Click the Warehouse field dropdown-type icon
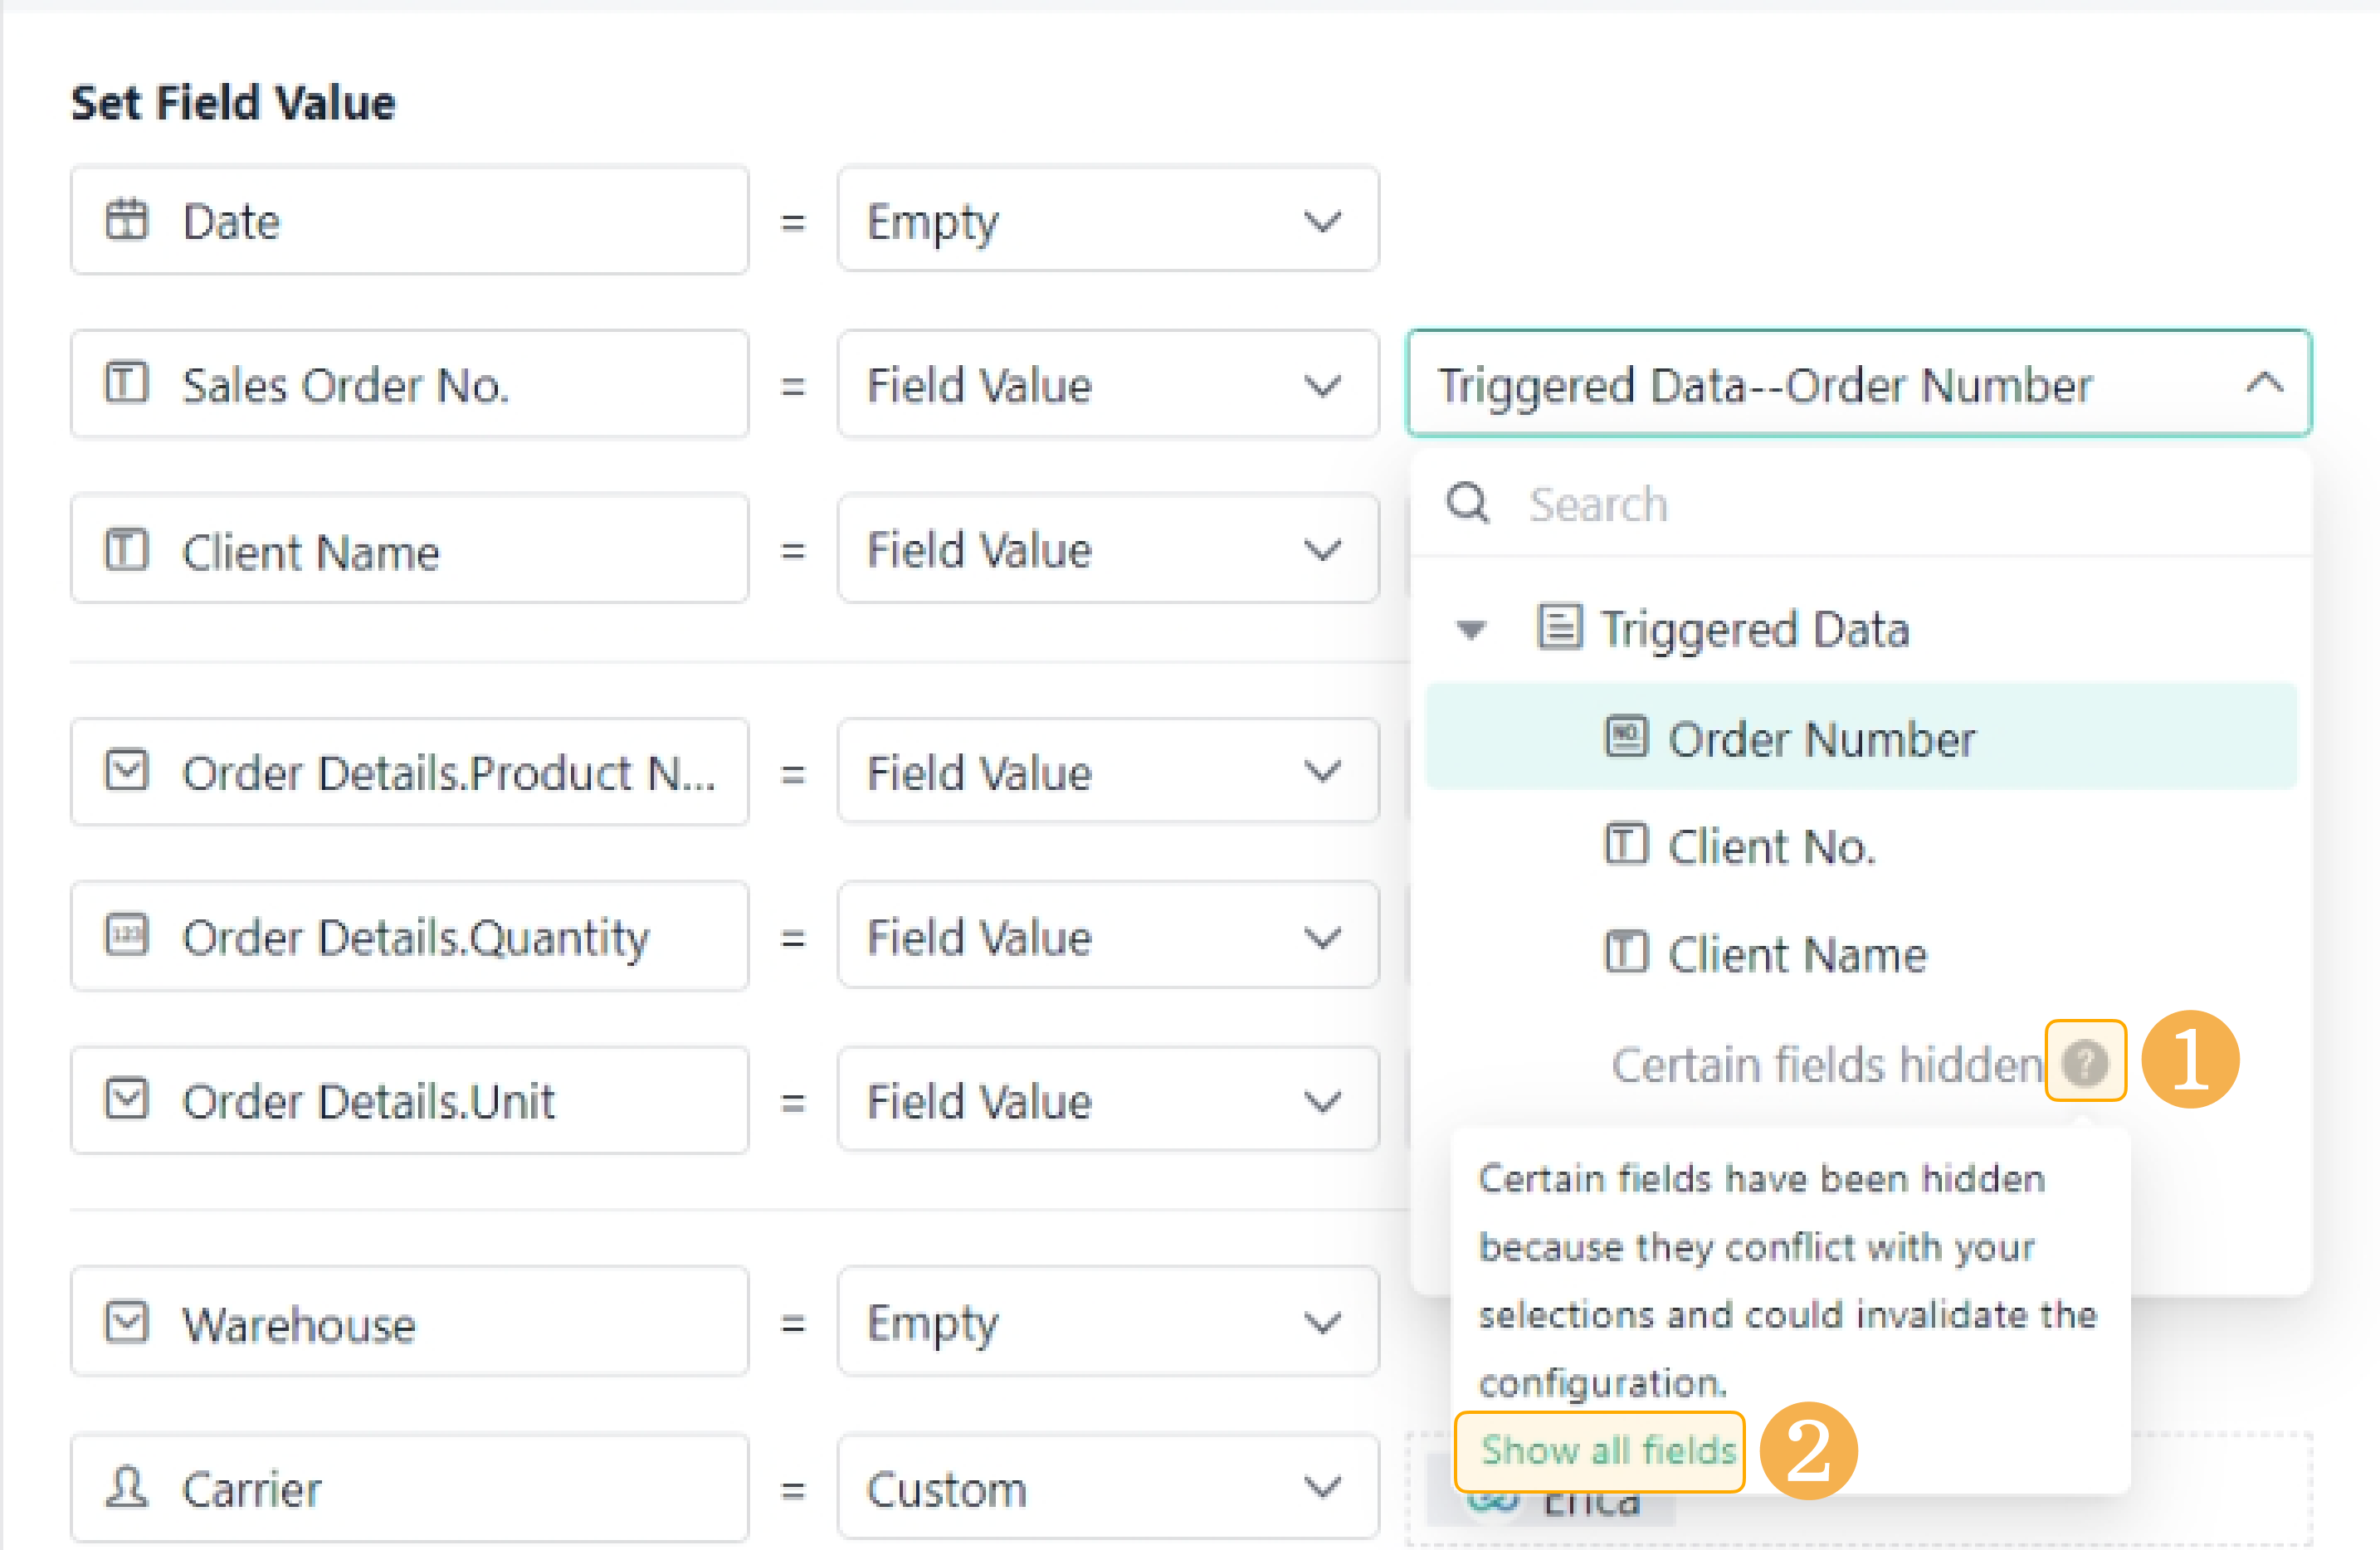The image size is (2380, 1550). point(127,1322)
